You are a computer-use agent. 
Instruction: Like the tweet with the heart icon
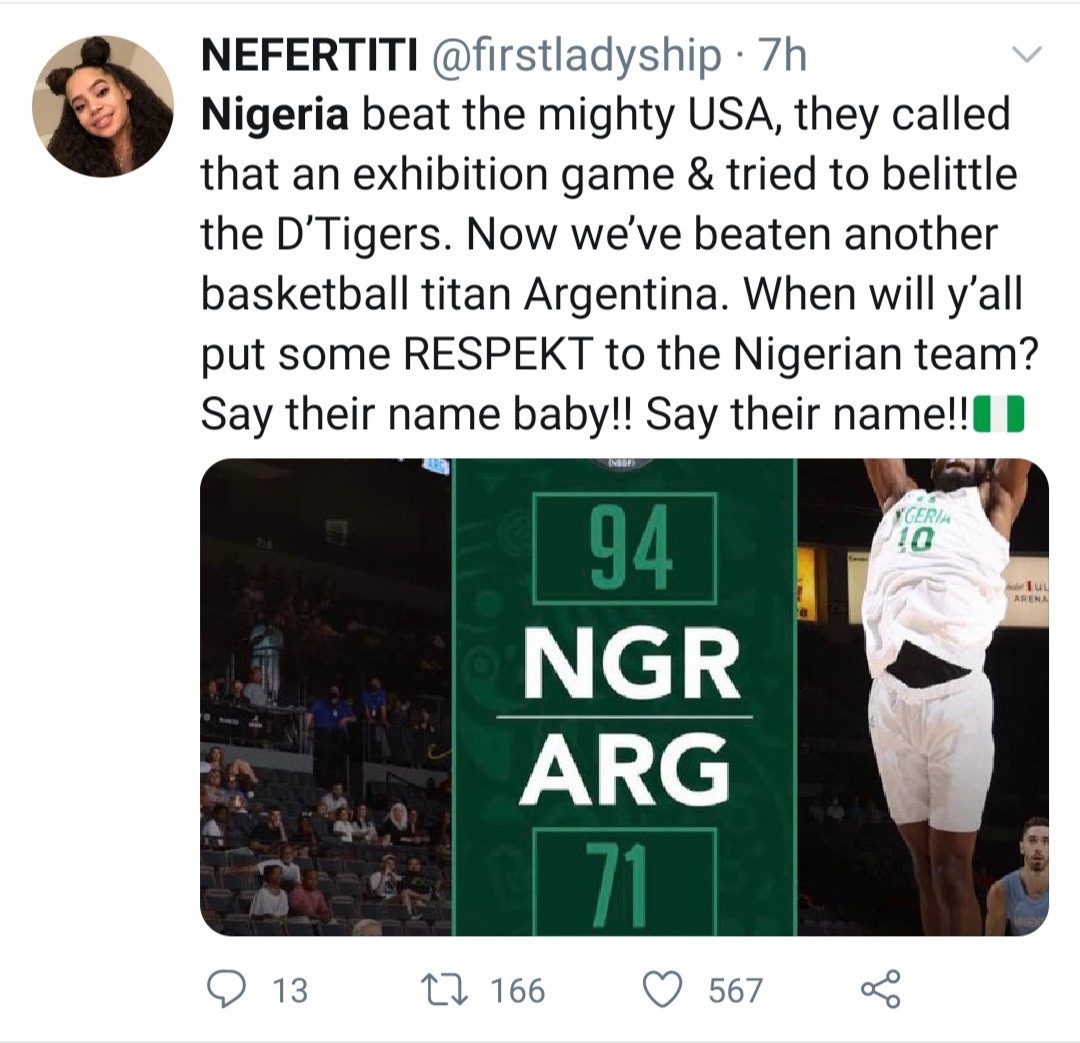point(659,989)
